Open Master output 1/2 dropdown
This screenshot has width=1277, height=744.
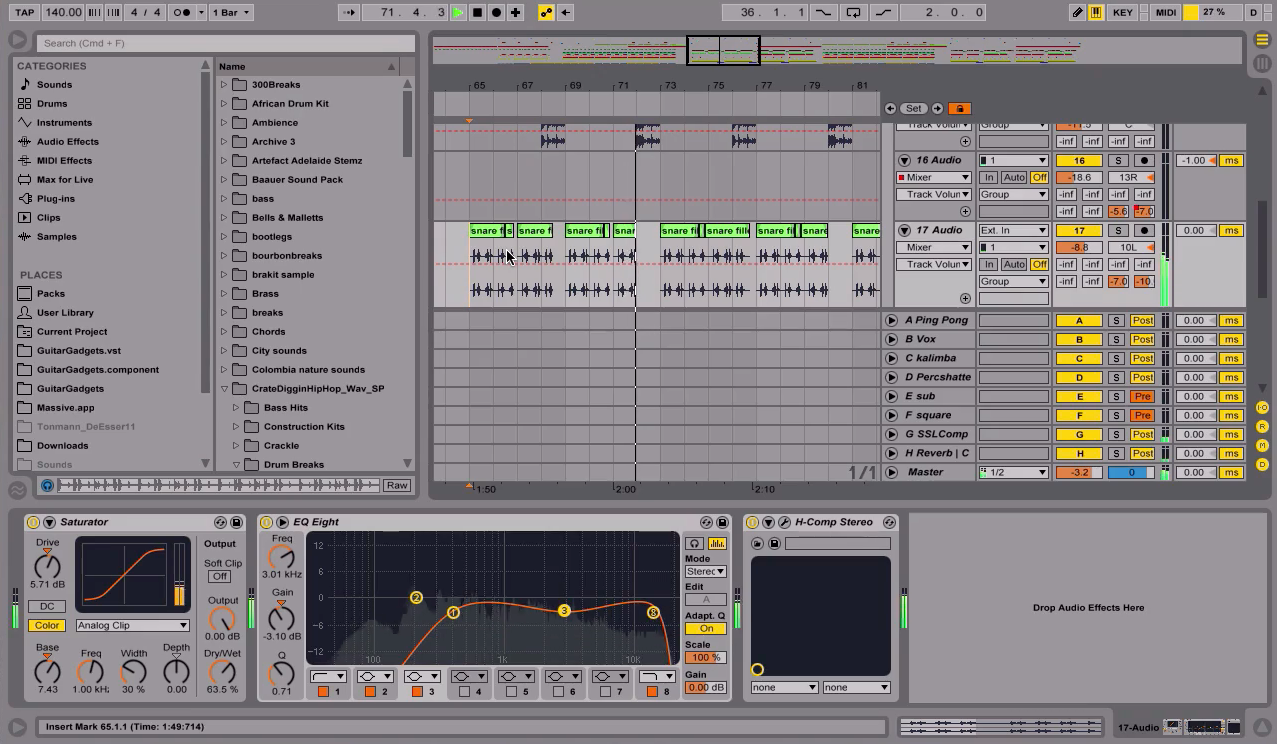[1013, 472]
